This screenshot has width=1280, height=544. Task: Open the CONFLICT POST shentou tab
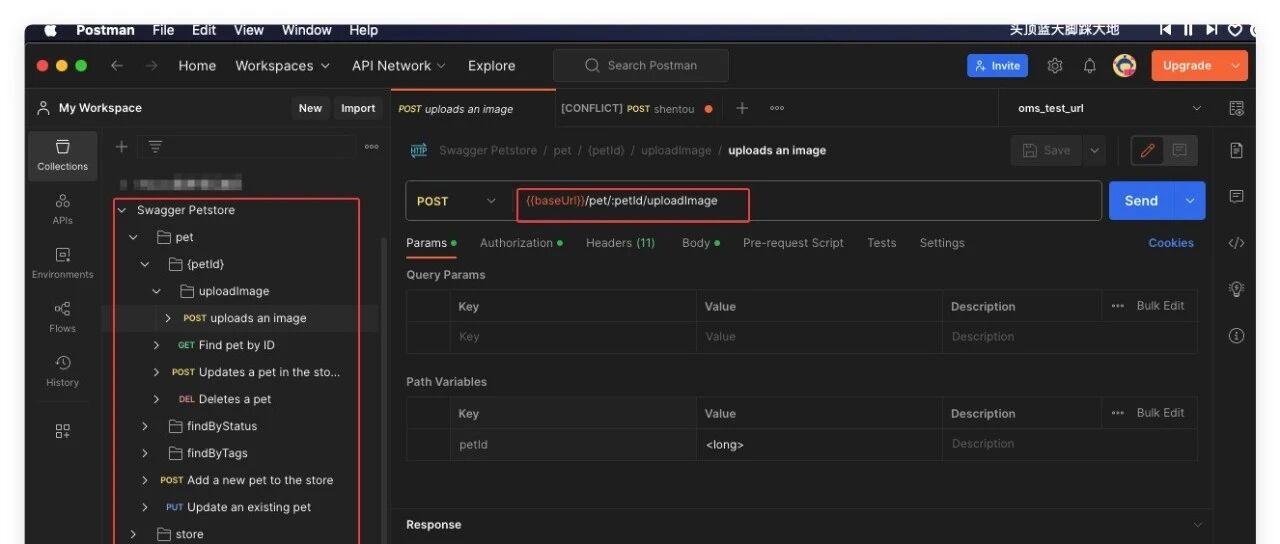[x=637, y=108]
